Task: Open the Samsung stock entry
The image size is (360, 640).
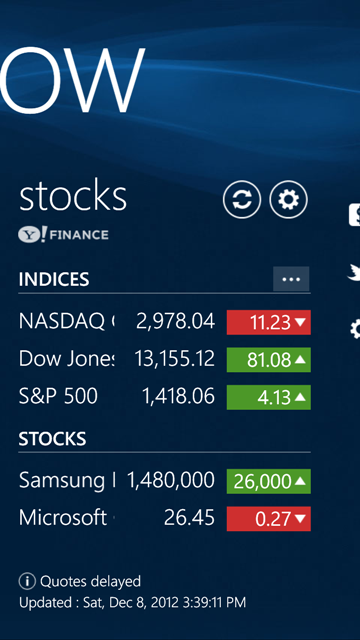Action: click(x=164, y=482)
